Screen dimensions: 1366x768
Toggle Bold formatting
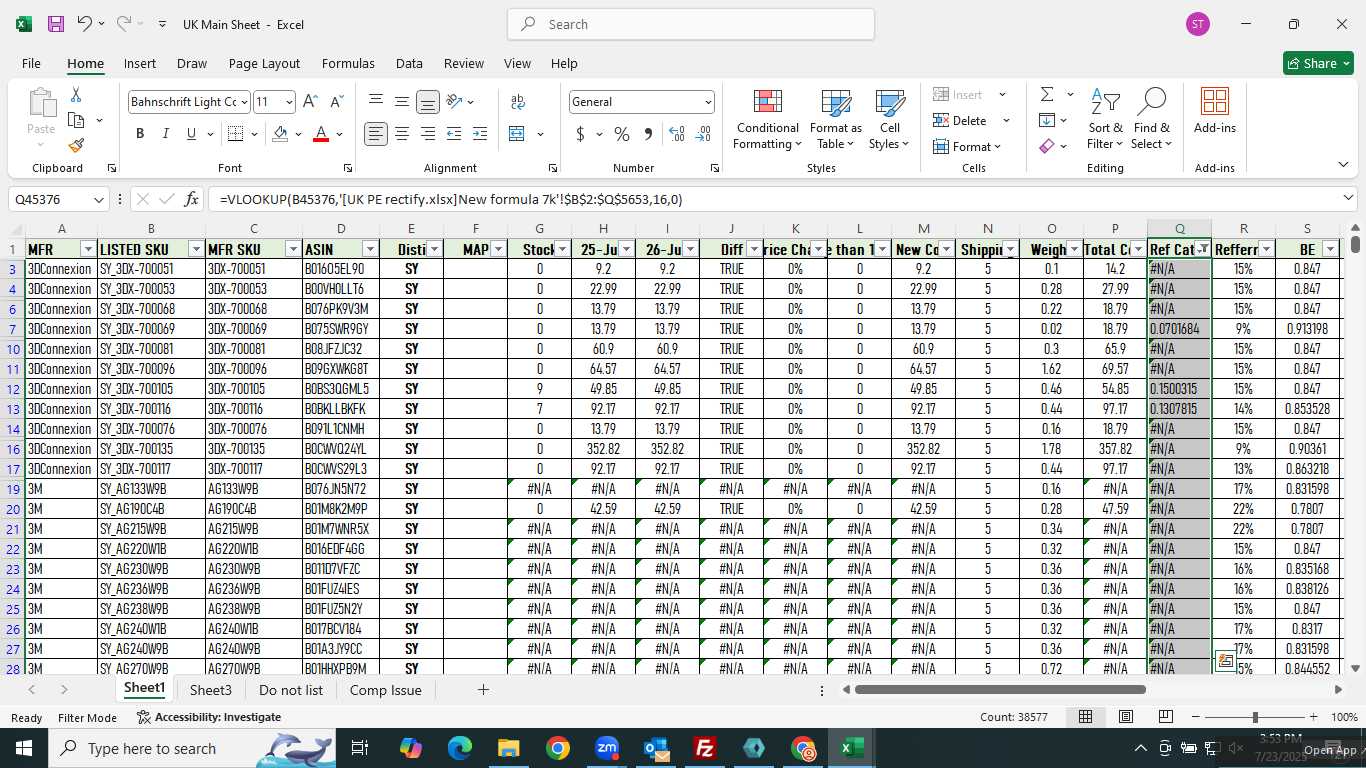140,134
